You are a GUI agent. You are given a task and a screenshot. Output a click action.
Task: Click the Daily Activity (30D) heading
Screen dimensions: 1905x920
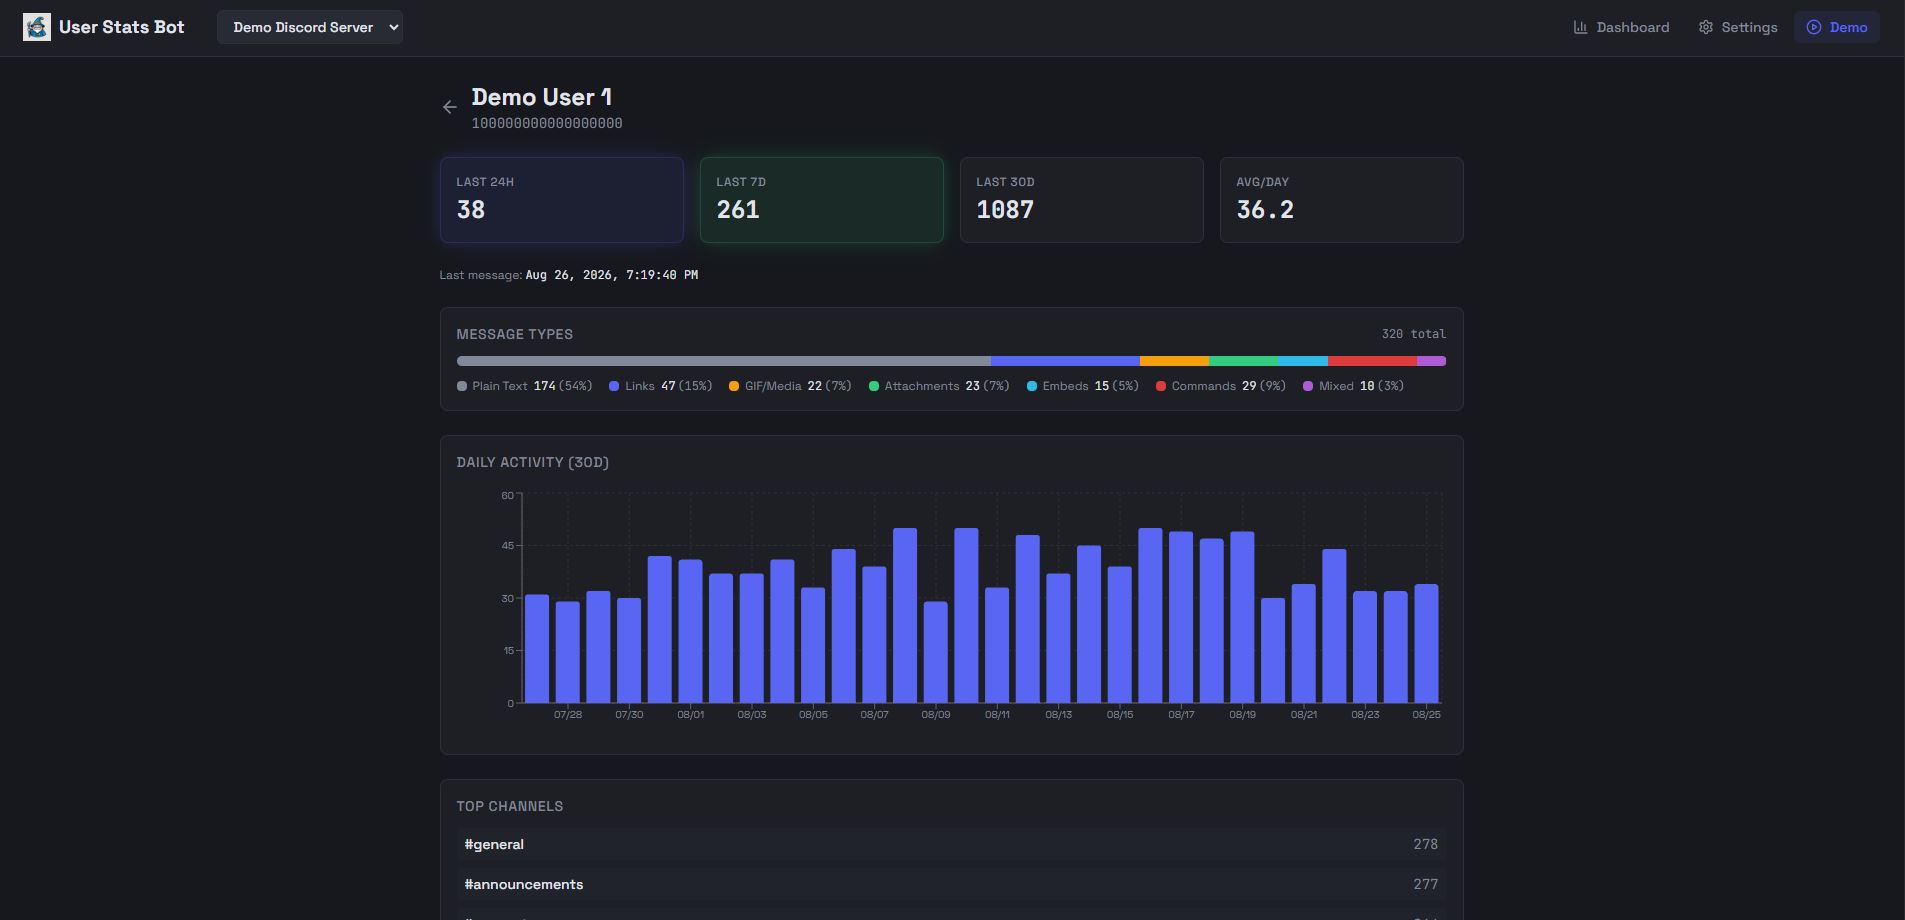(x=533, y=462)
